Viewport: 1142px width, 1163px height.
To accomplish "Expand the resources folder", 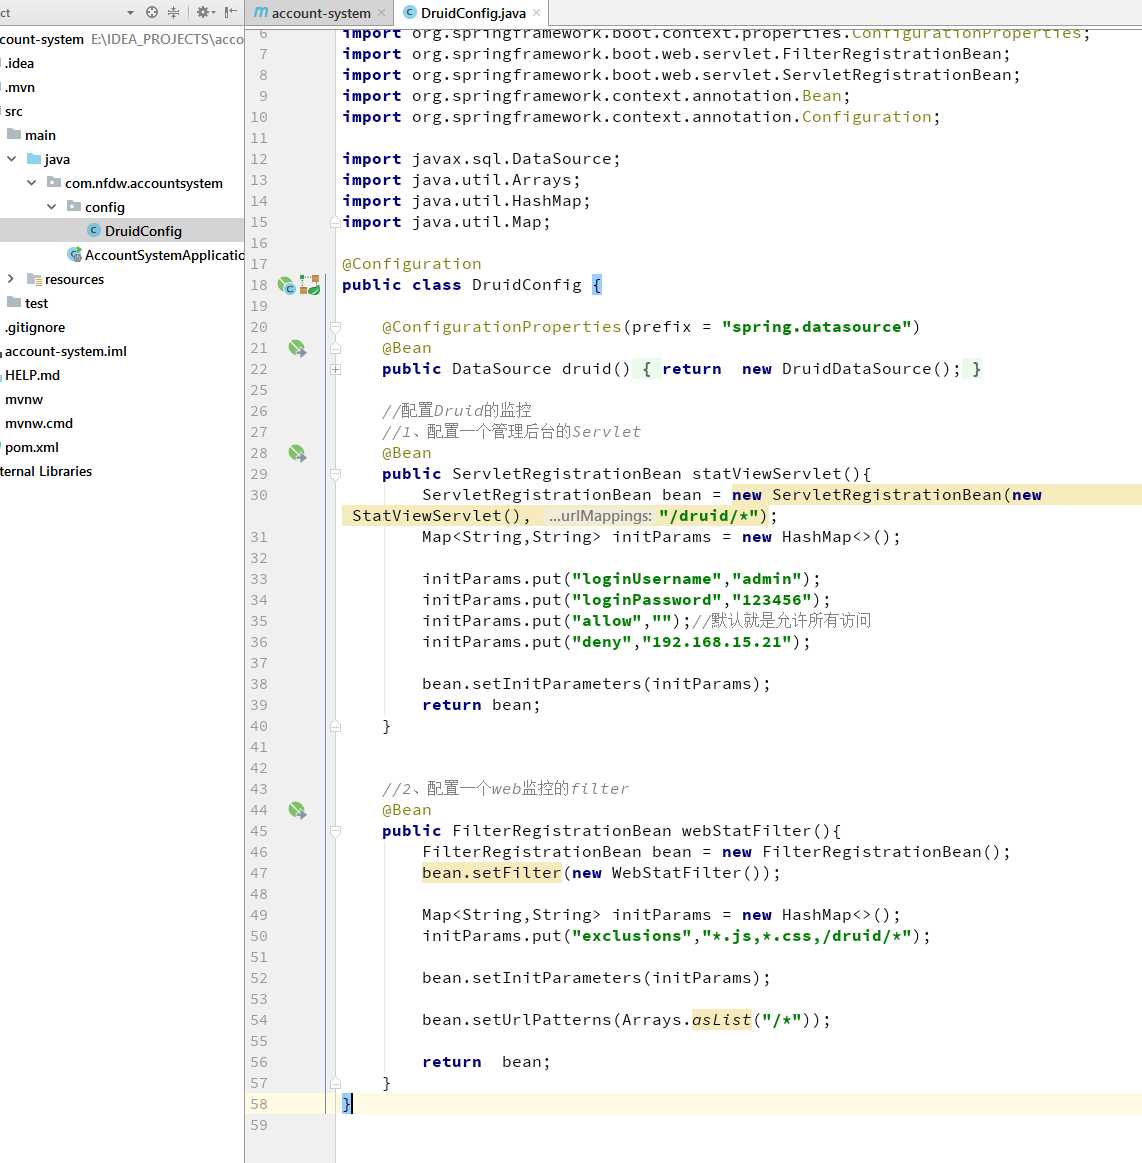I will pos(10,279).
